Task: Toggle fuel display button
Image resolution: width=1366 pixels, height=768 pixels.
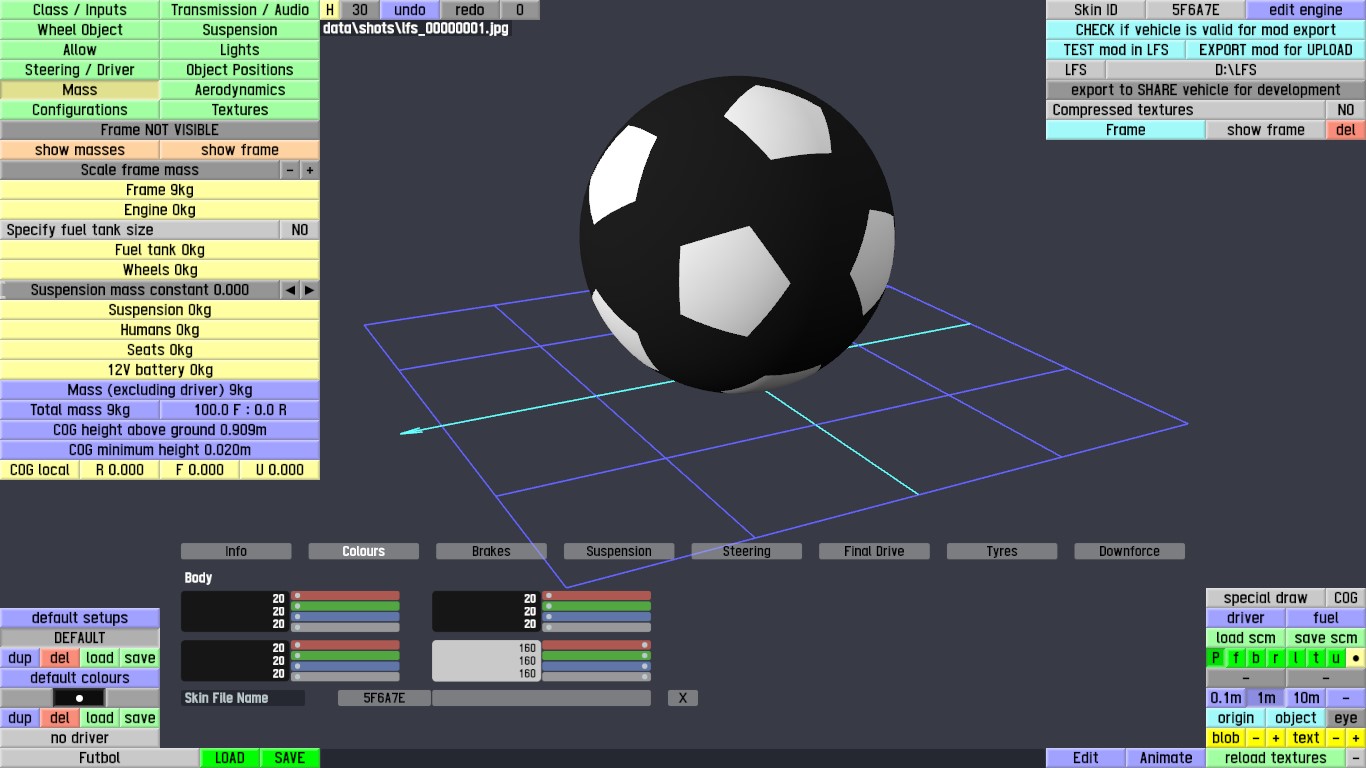Action: coord(1326,618)
